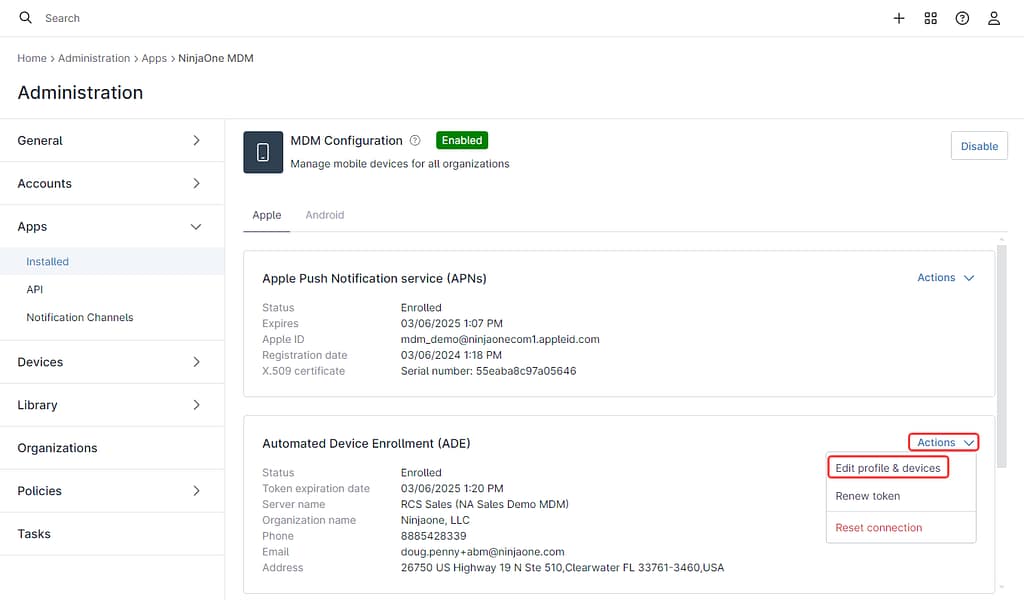Switch to the Android tab
Viewport: 1024px width, 600px height.
[325, 215]
